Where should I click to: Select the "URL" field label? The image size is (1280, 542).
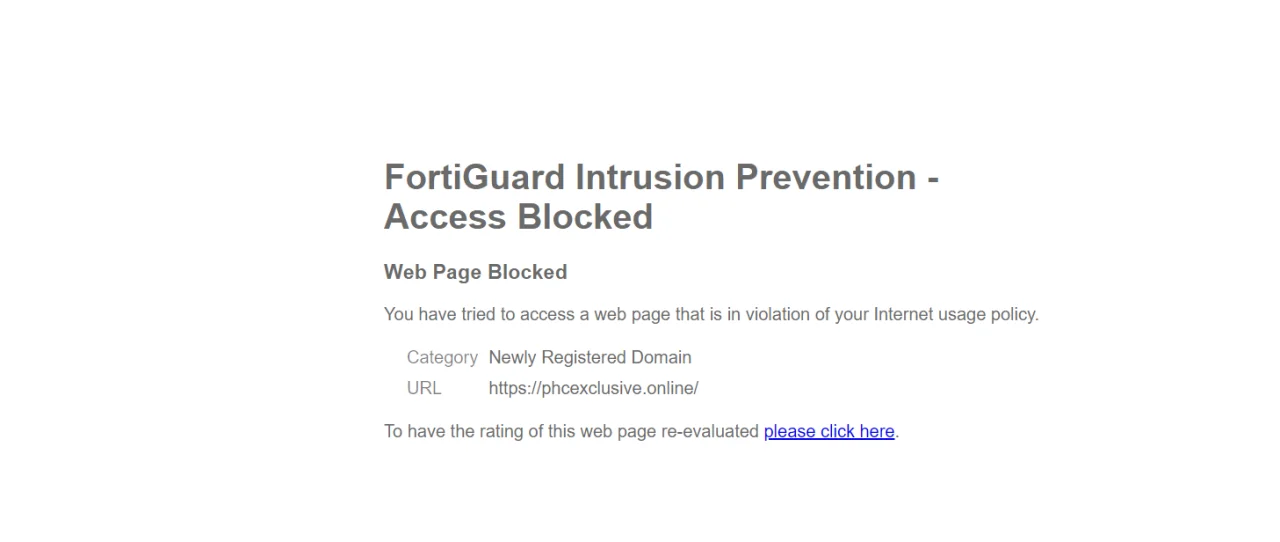pyautogui.click(x=424, y=388)
